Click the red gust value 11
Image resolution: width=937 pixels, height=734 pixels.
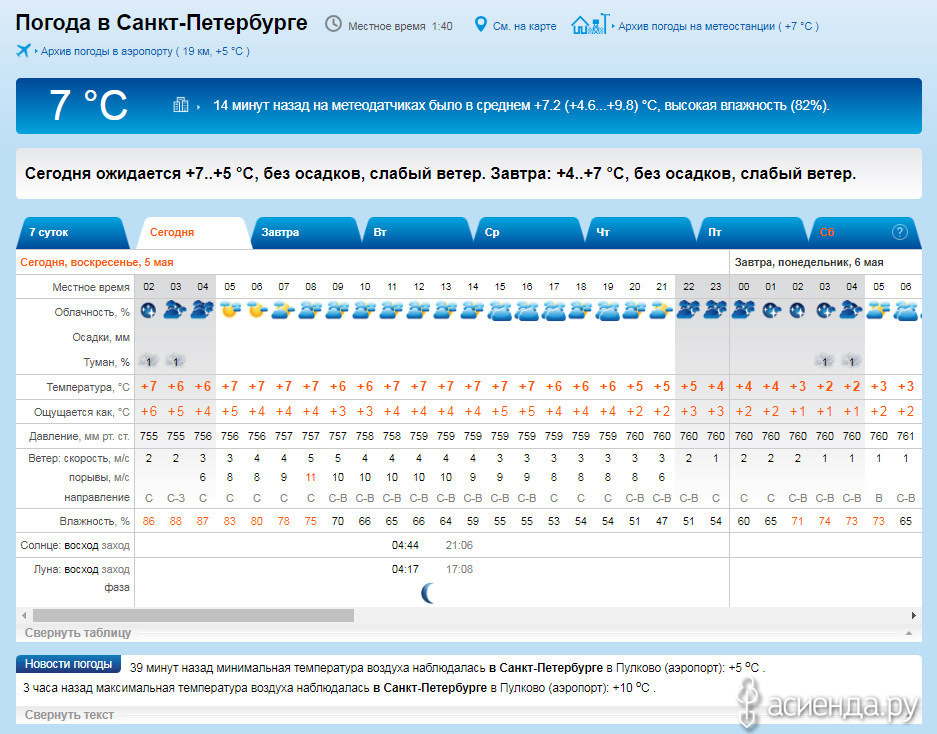tap(311, 478)
